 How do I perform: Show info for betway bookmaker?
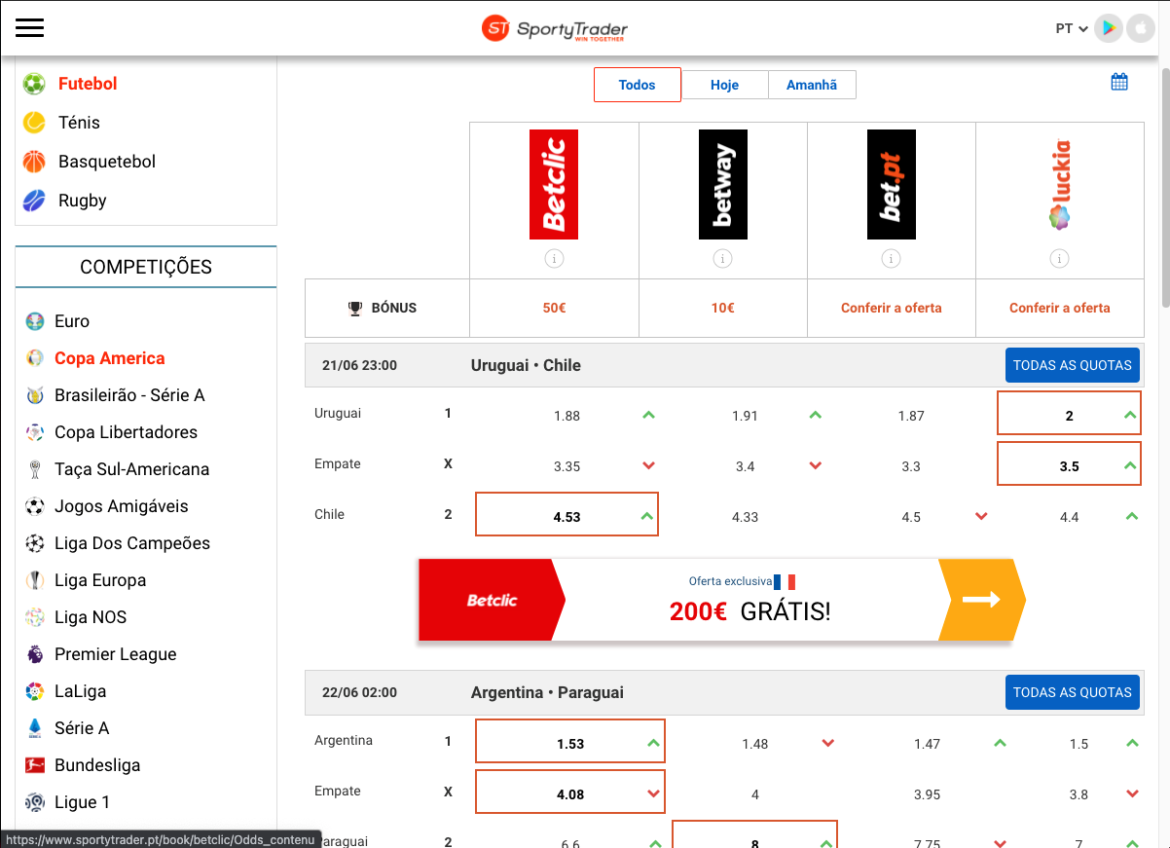tap(722, 259)
